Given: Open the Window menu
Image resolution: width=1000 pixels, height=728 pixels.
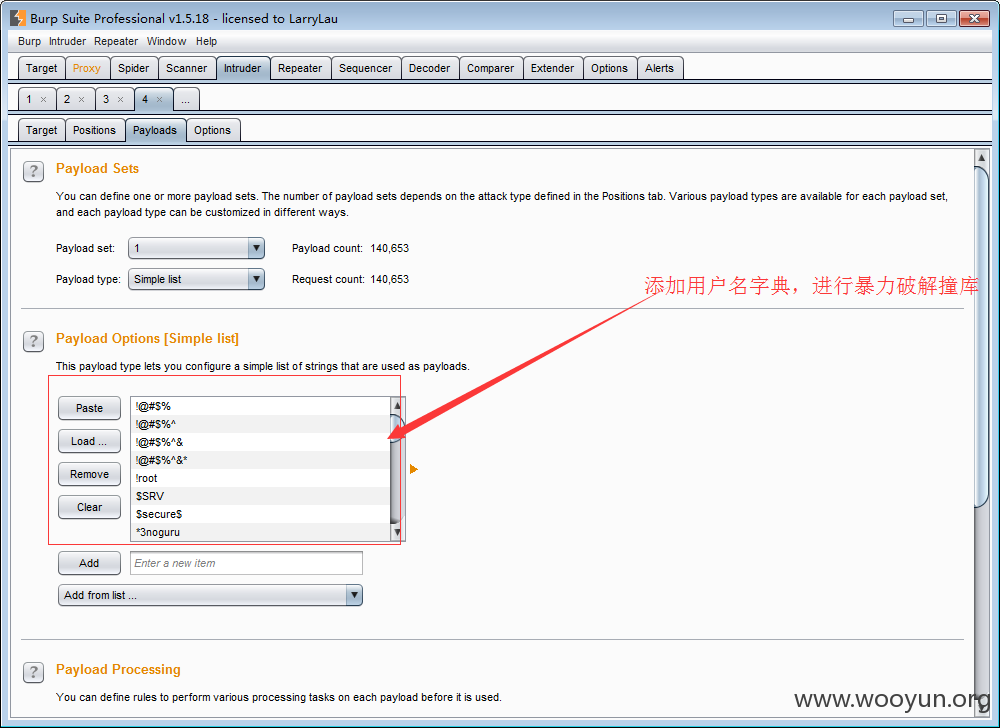Looking at the screenshot, I should coord(166,41).
